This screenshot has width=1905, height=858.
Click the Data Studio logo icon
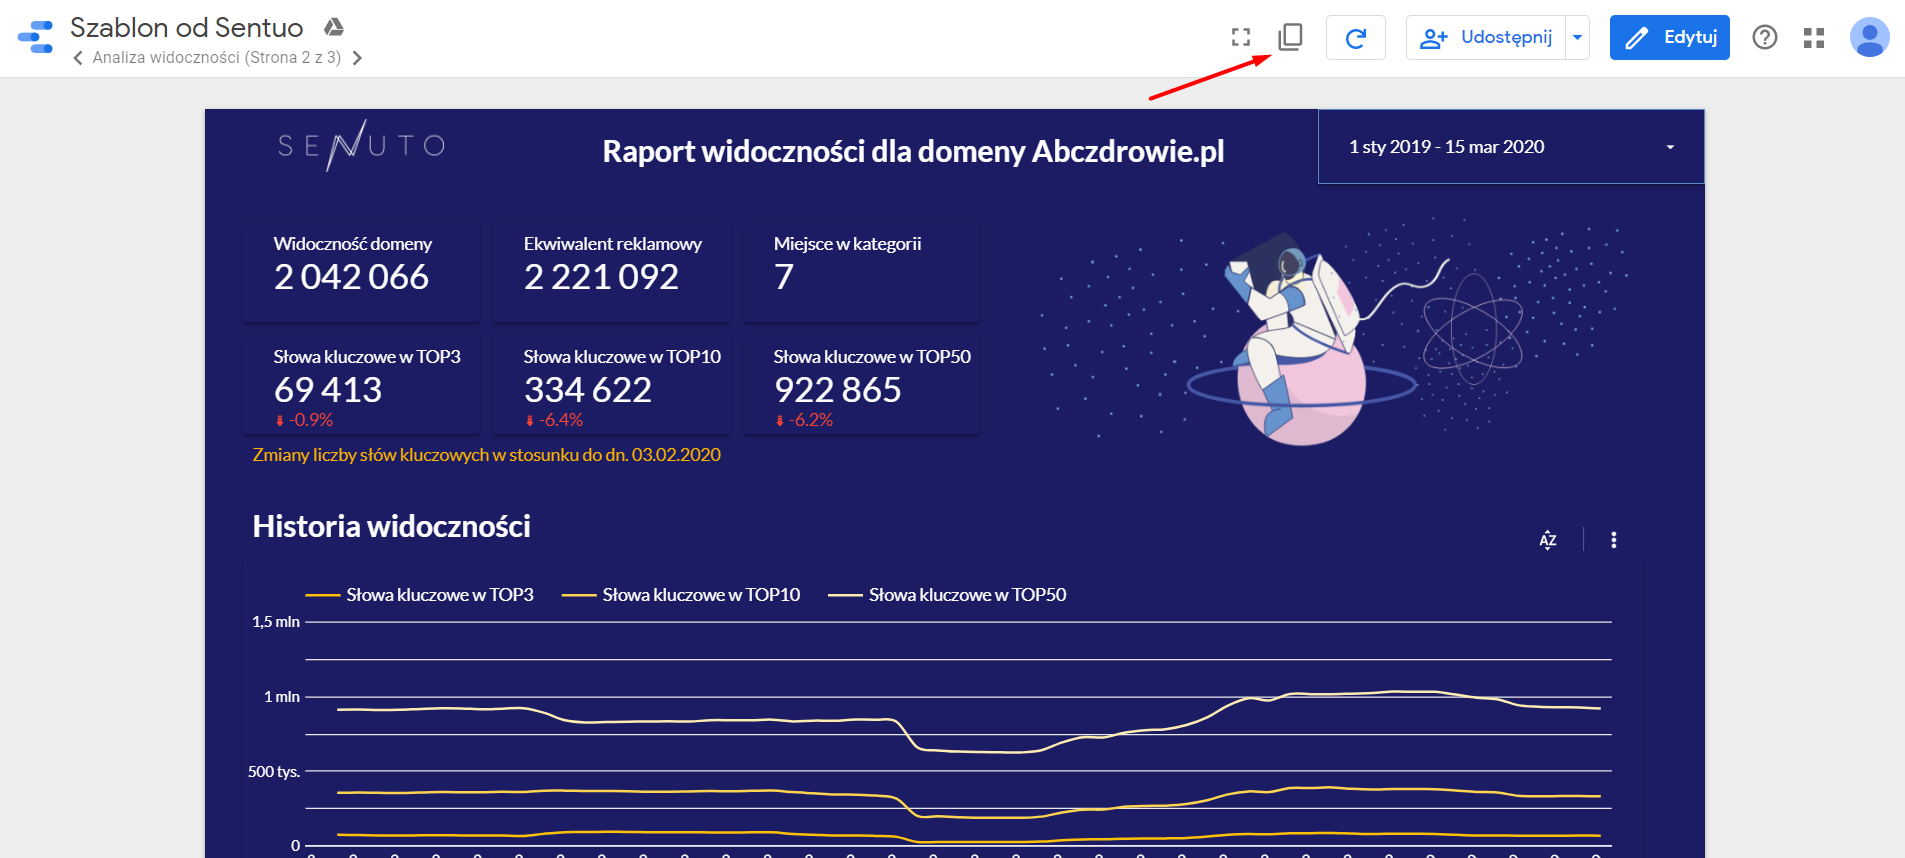[x=36, y=37]
